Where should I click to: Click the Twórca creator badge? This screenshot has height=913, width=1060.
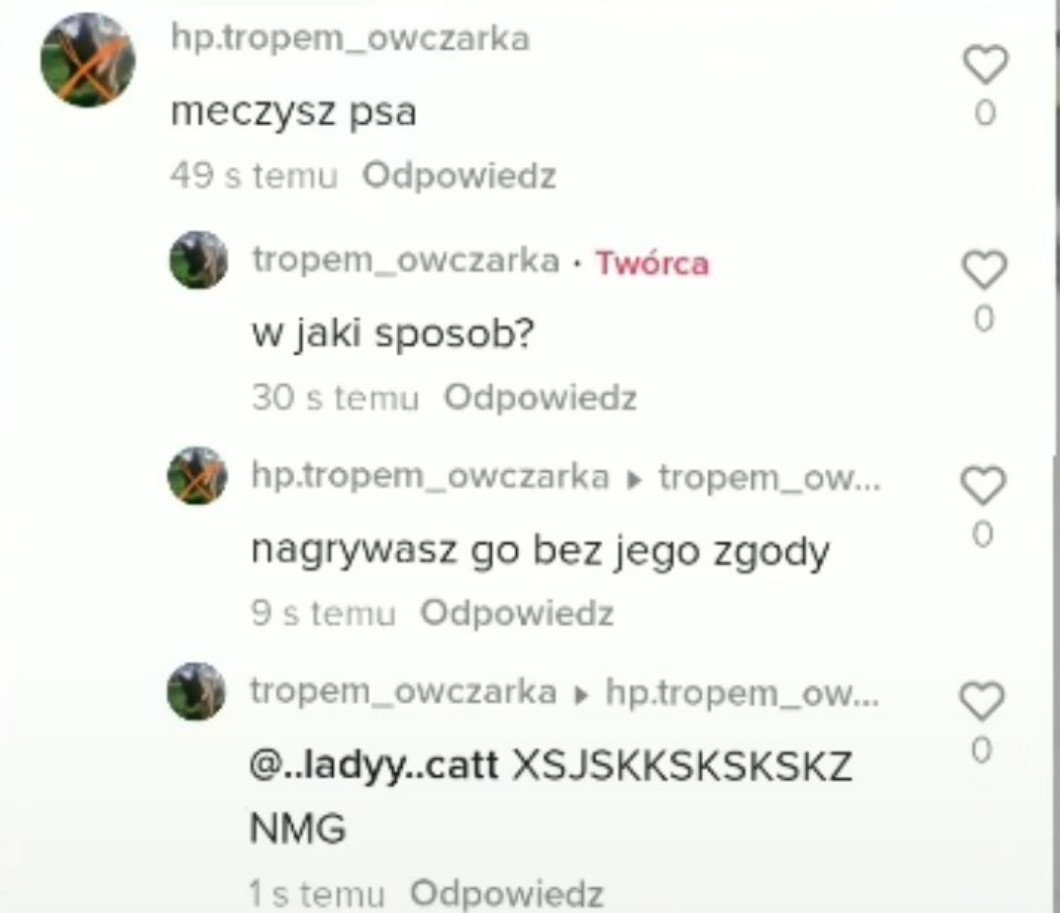click(x=652, y=264)
